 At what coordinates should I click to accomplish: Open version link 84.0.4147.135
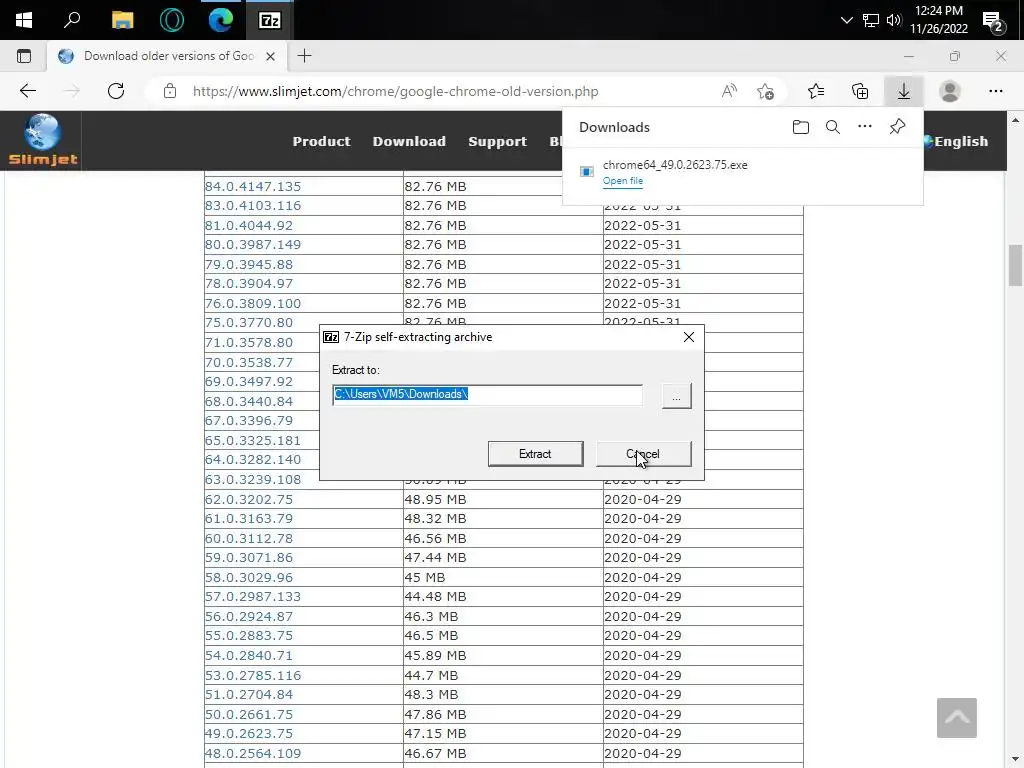point(253,187)
